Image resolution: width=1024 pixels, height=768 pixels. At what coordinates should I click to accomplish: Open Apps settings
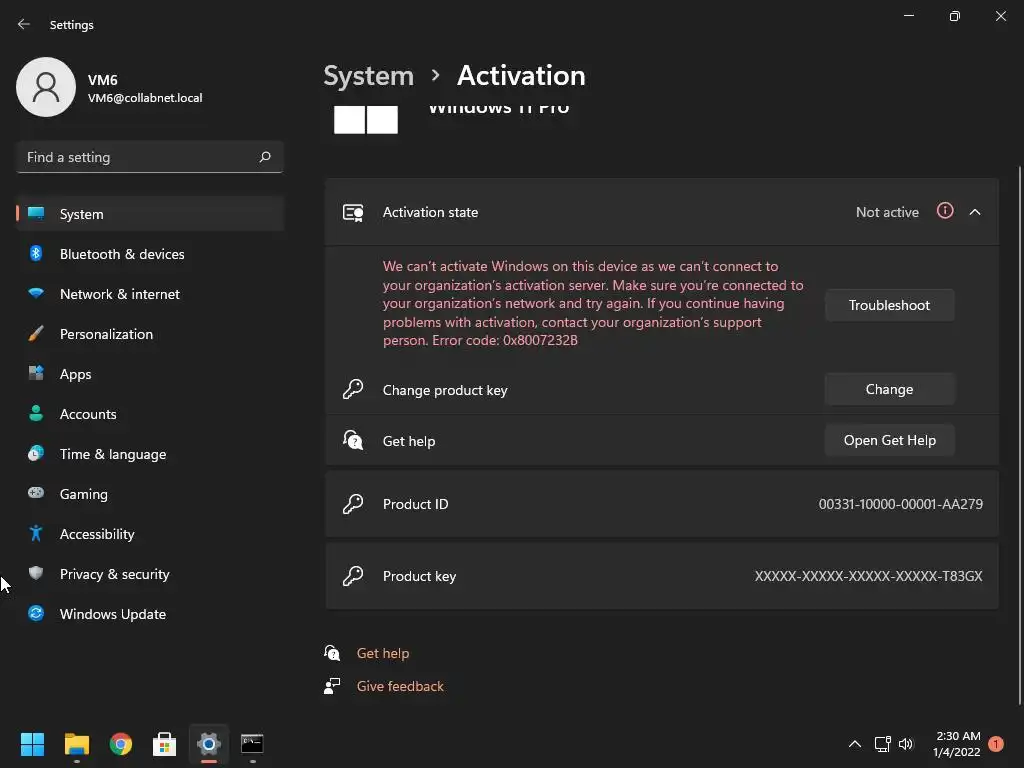pos(150,374)
